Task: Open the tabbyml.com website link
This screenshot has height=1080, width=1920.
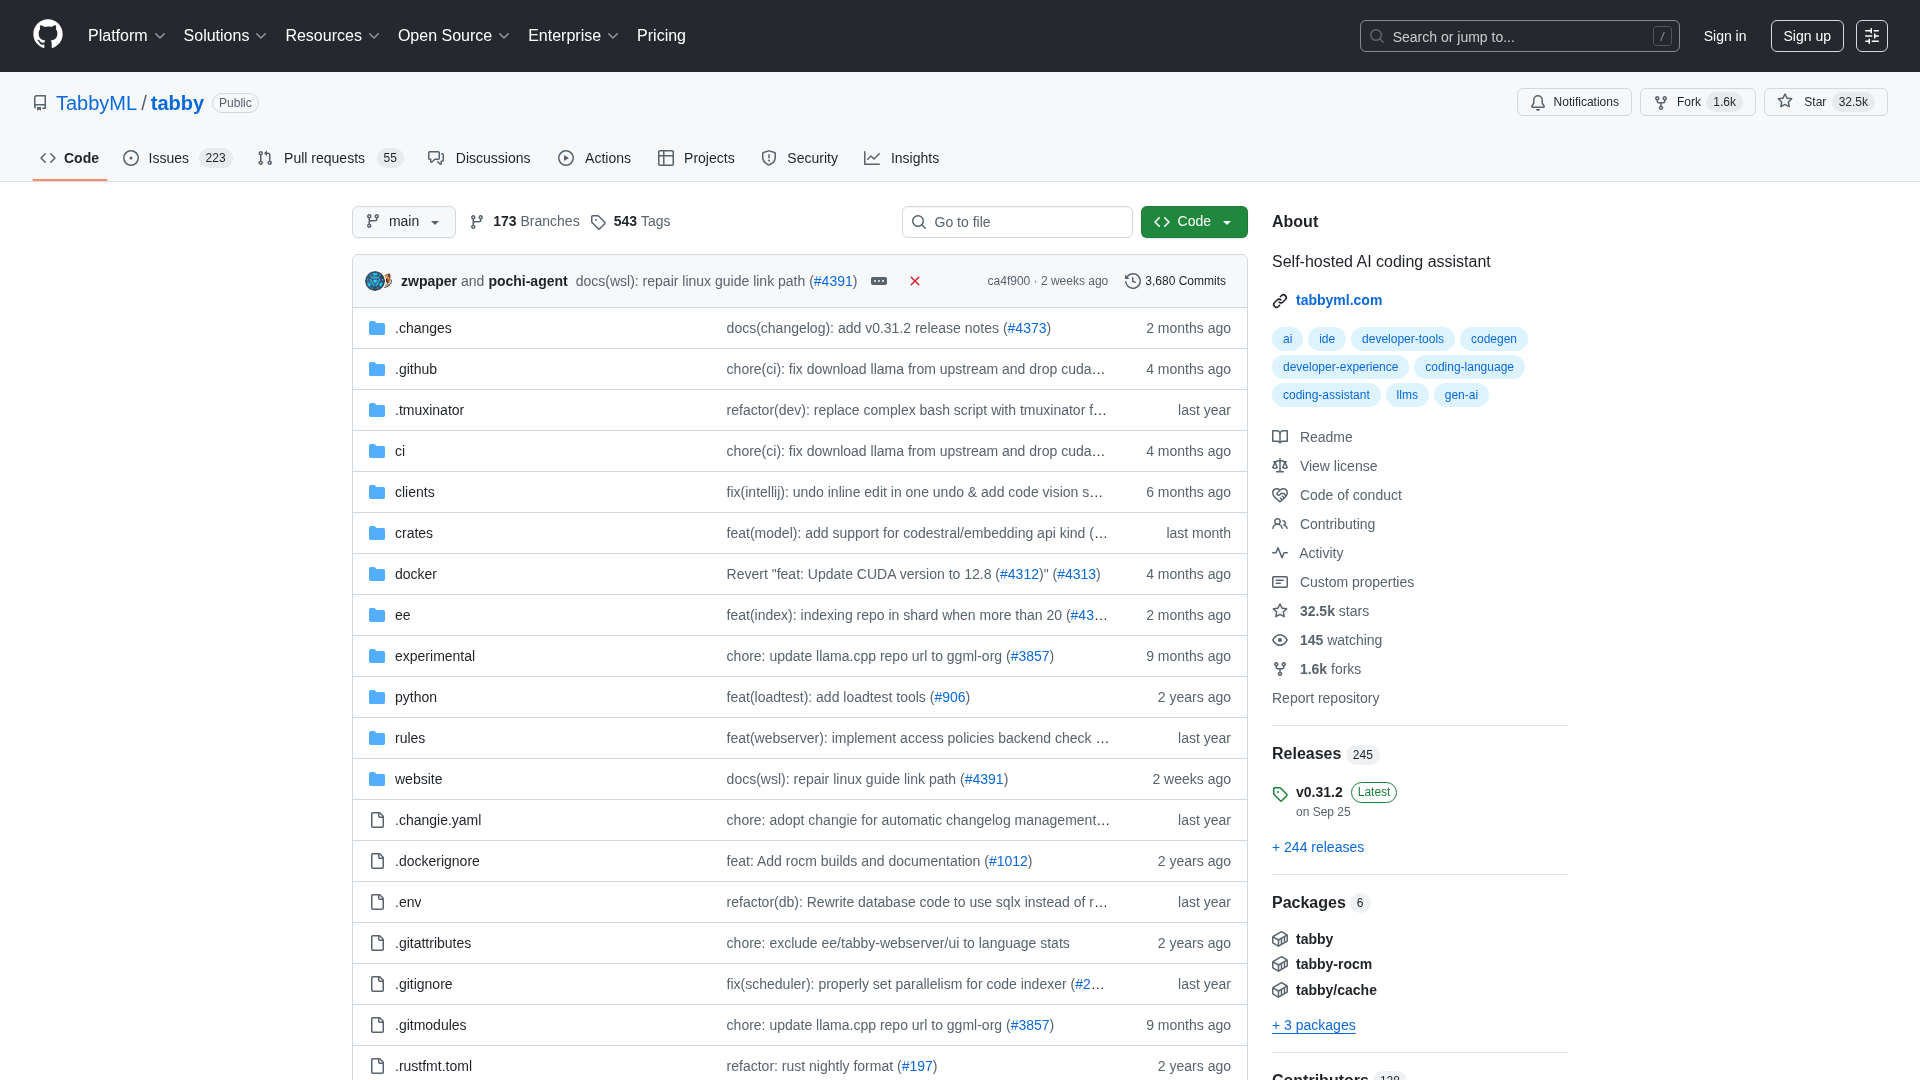Action: coord(1338,300)
